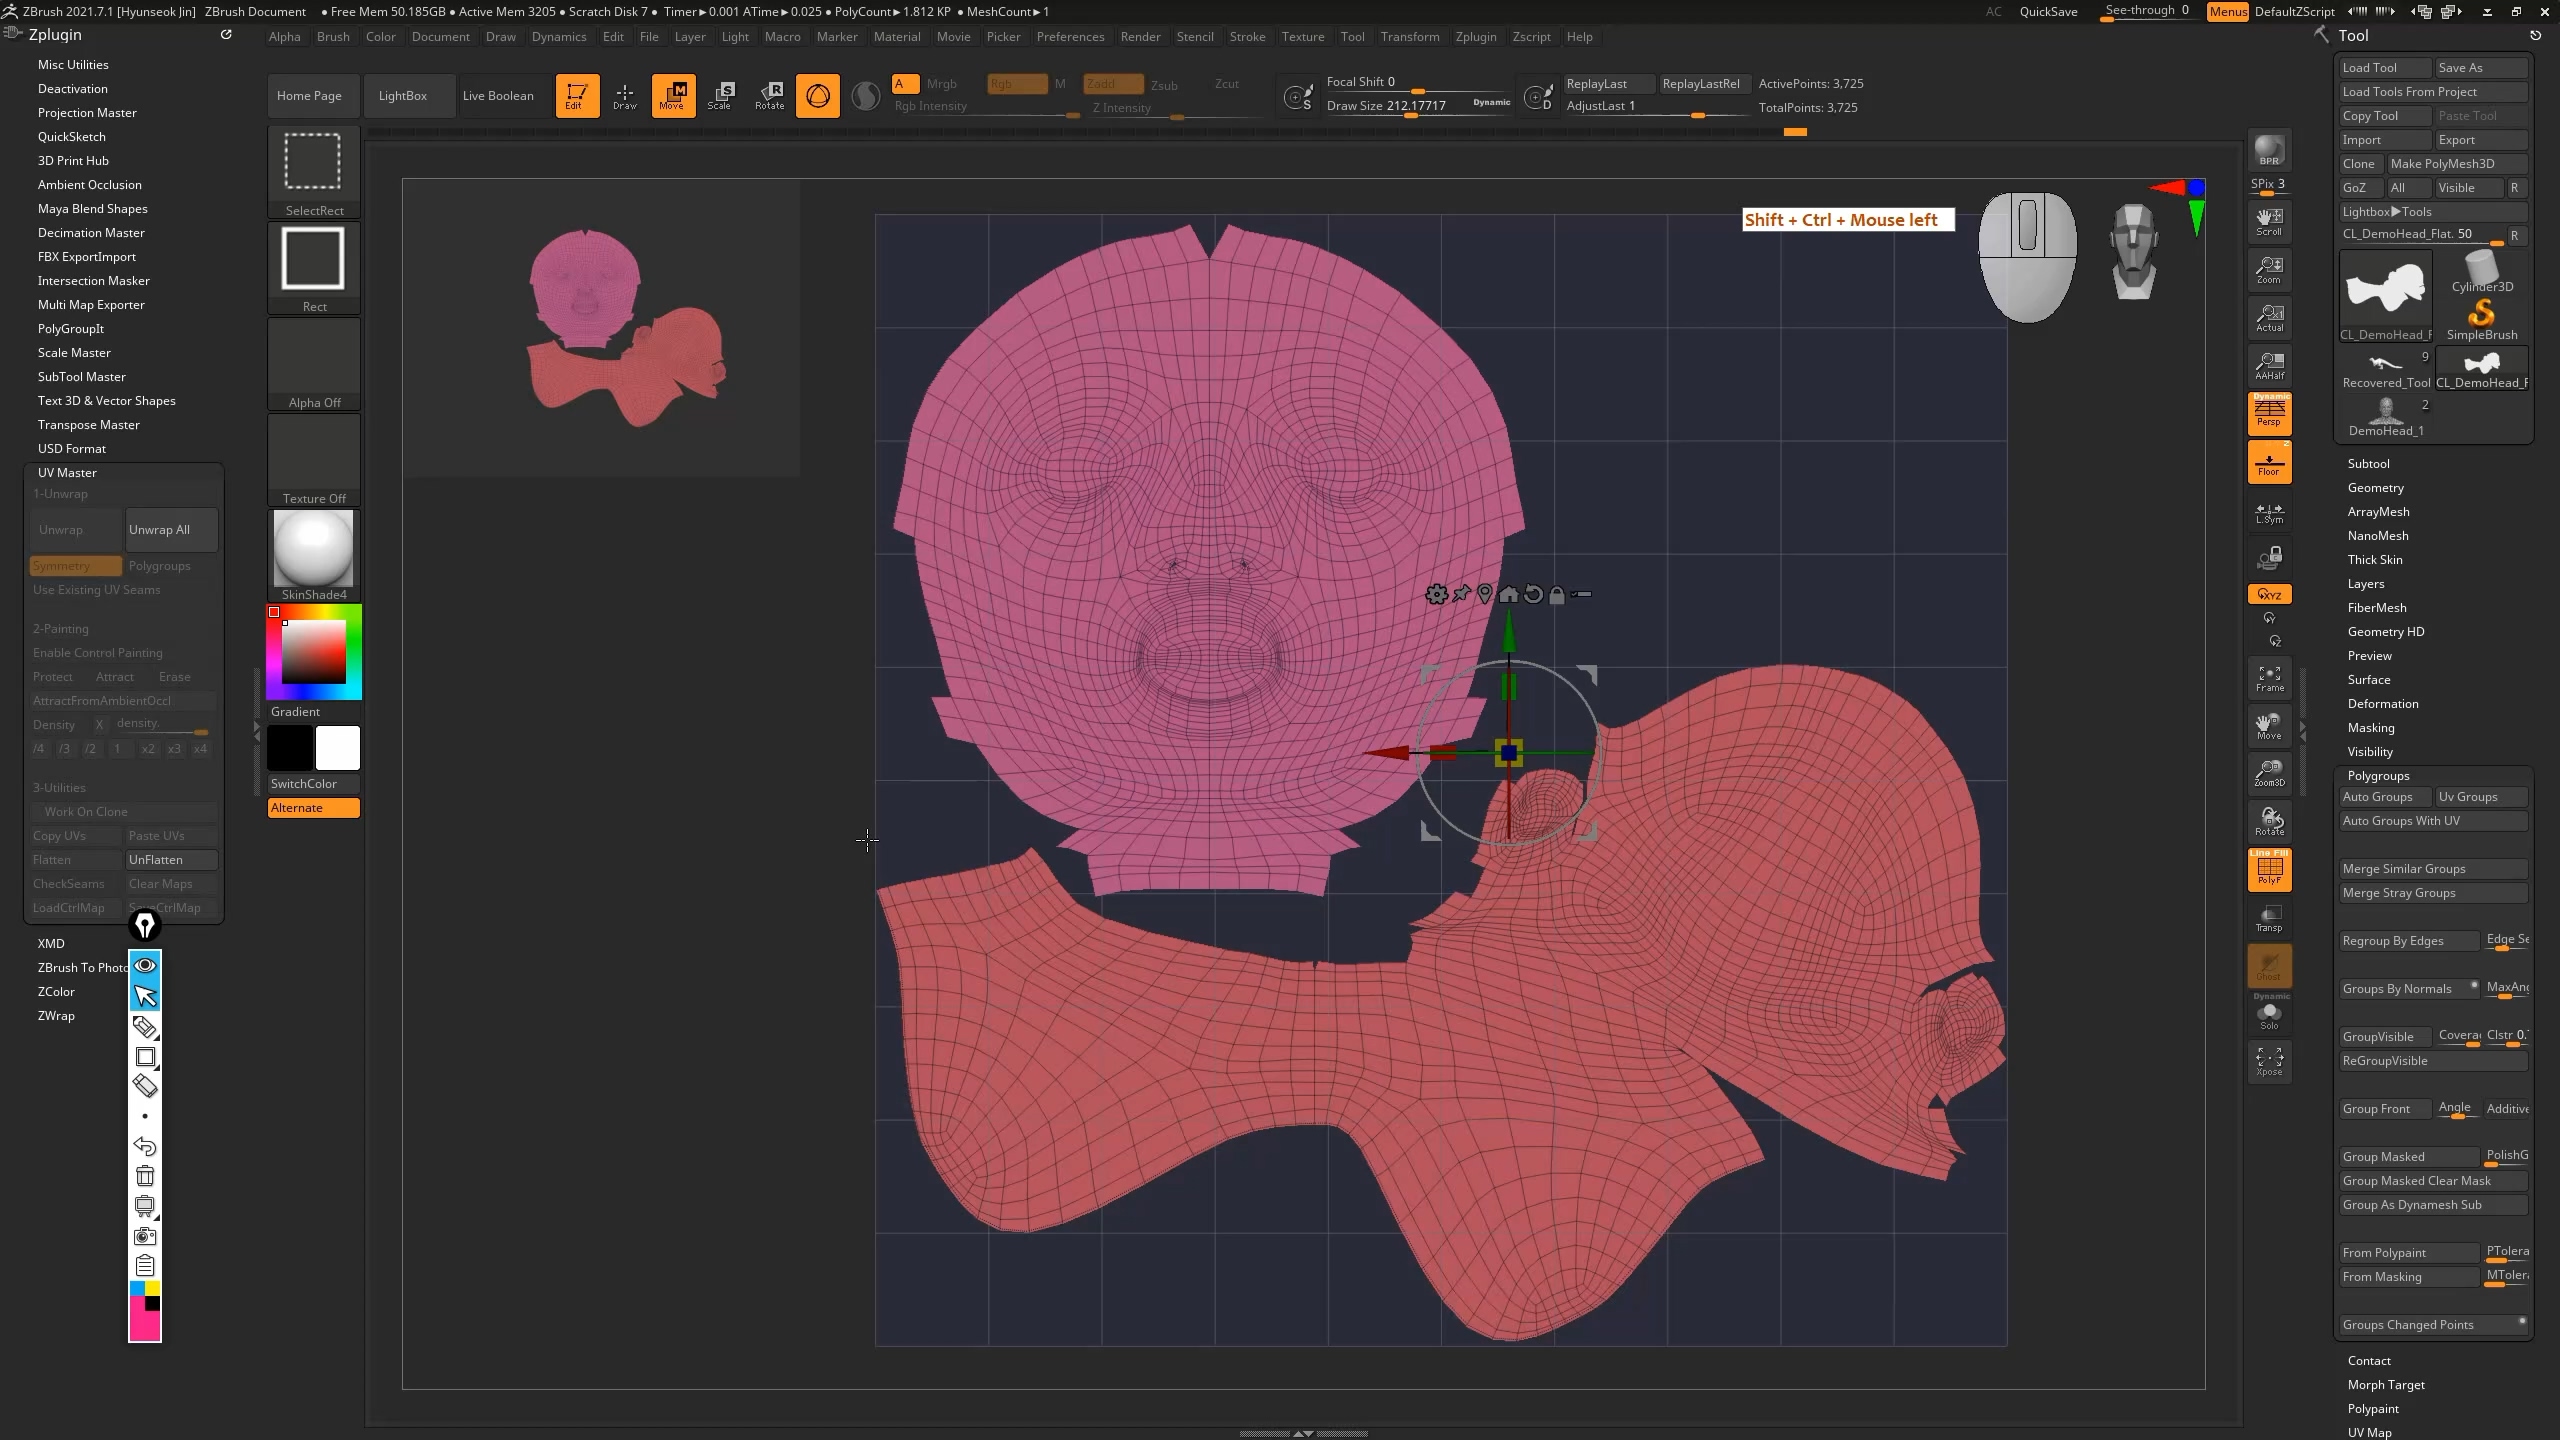
Task: Open the Preferences menu
Action: tap(1069, 37)
